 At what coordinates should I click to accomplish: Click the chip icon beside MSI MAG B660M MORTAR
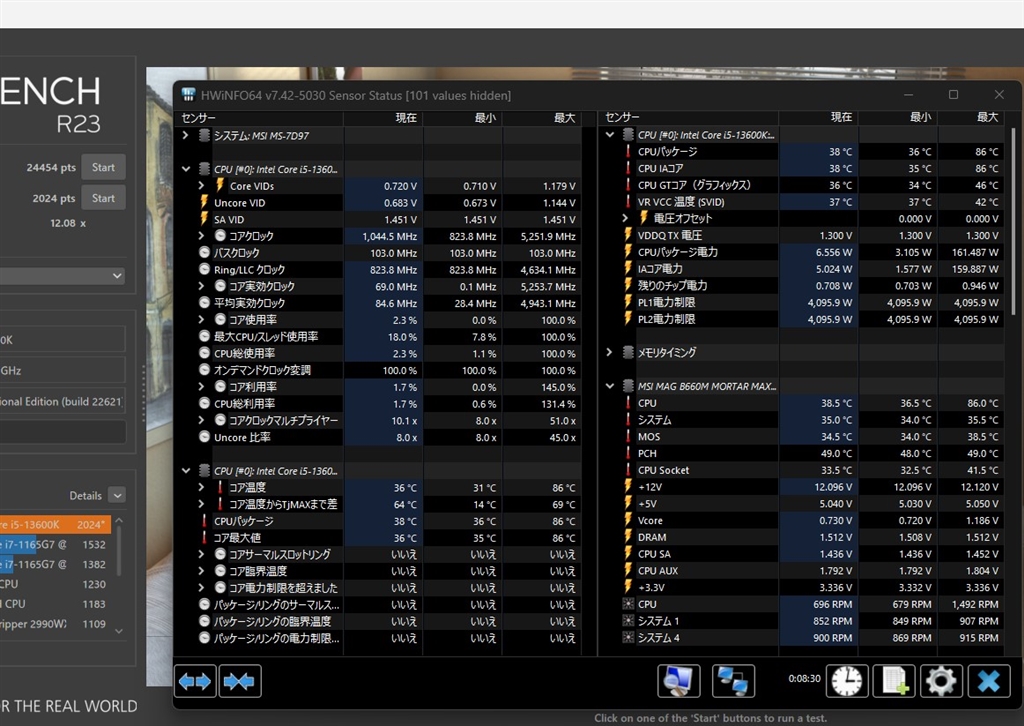click(628, 387)
